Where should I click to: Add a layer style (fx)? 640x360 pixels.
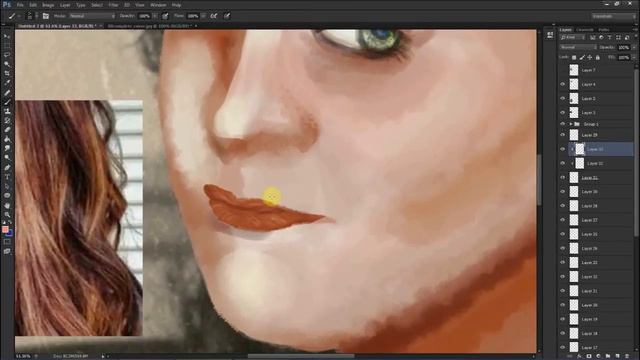(x=579, y=356)
